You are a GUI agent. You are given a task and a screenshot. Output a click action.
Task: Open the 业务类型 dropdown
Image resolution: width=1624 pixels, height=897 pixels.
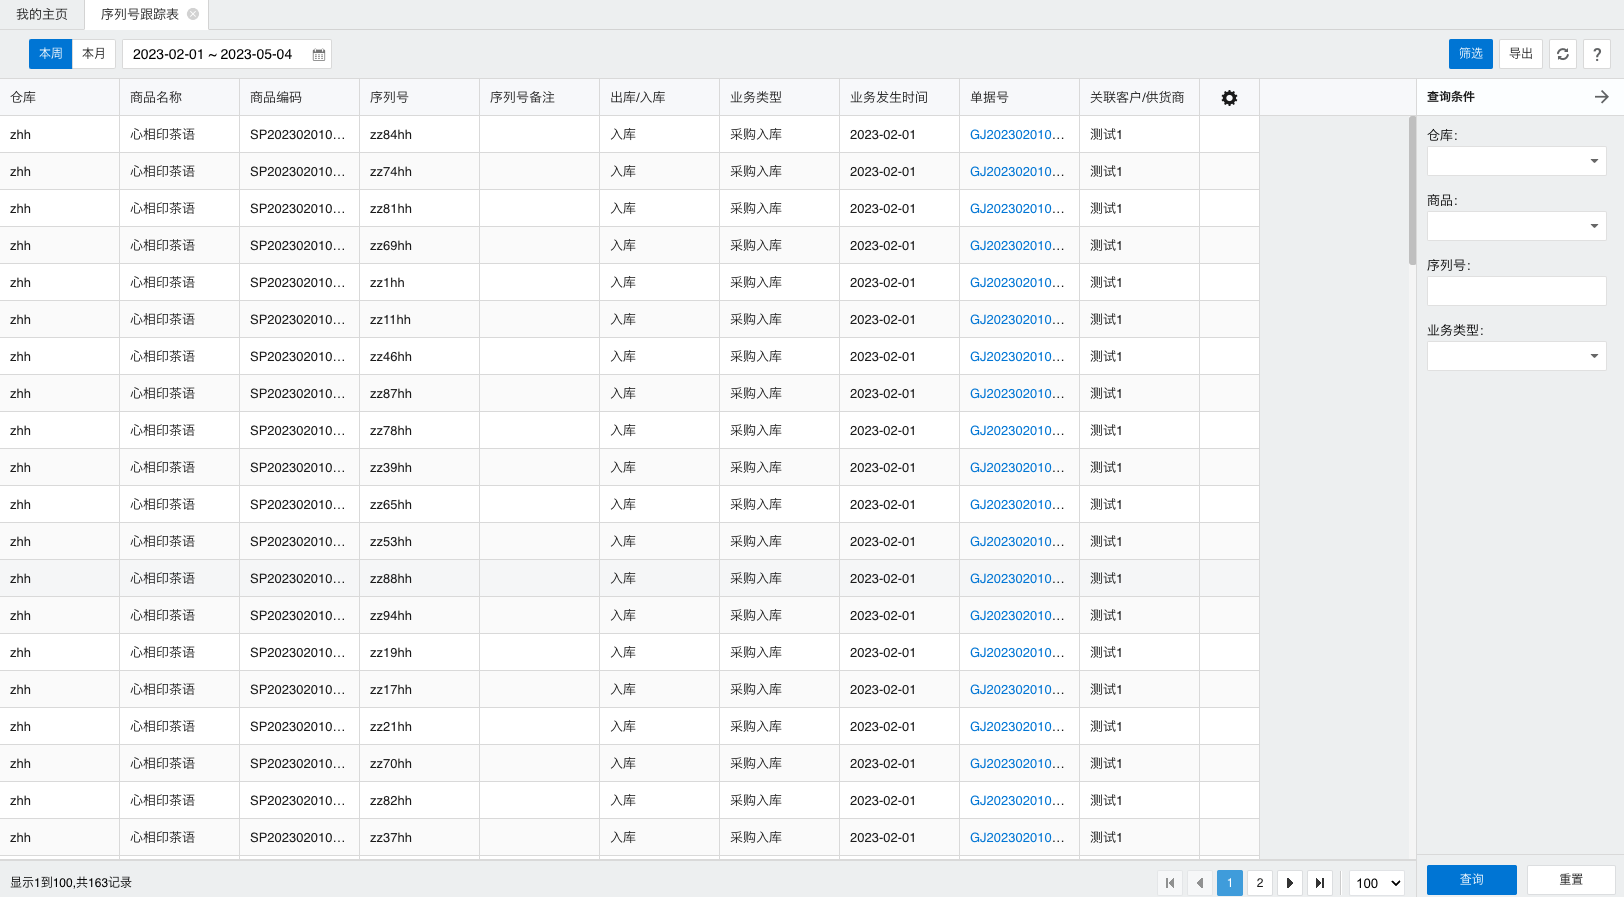[1516, 356]
